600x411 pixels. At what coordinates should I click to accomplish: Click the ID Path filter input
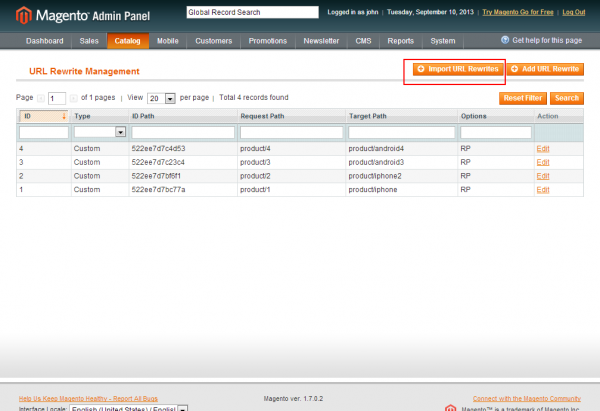click(183, 132)
